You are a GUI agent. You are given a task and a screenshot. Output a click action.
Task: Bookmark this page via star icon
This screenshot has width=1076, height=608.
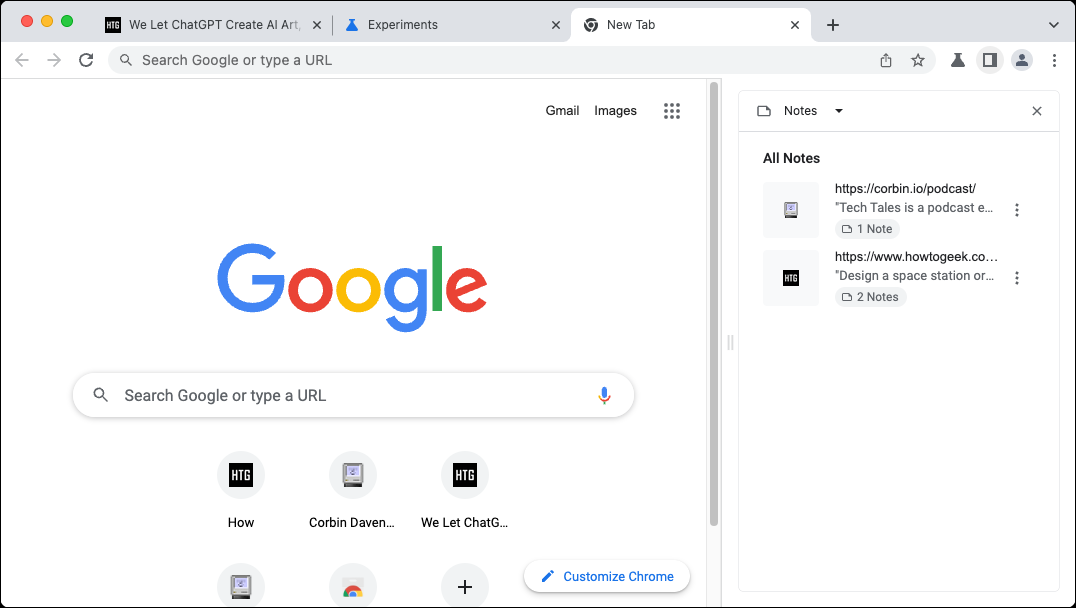918,60
